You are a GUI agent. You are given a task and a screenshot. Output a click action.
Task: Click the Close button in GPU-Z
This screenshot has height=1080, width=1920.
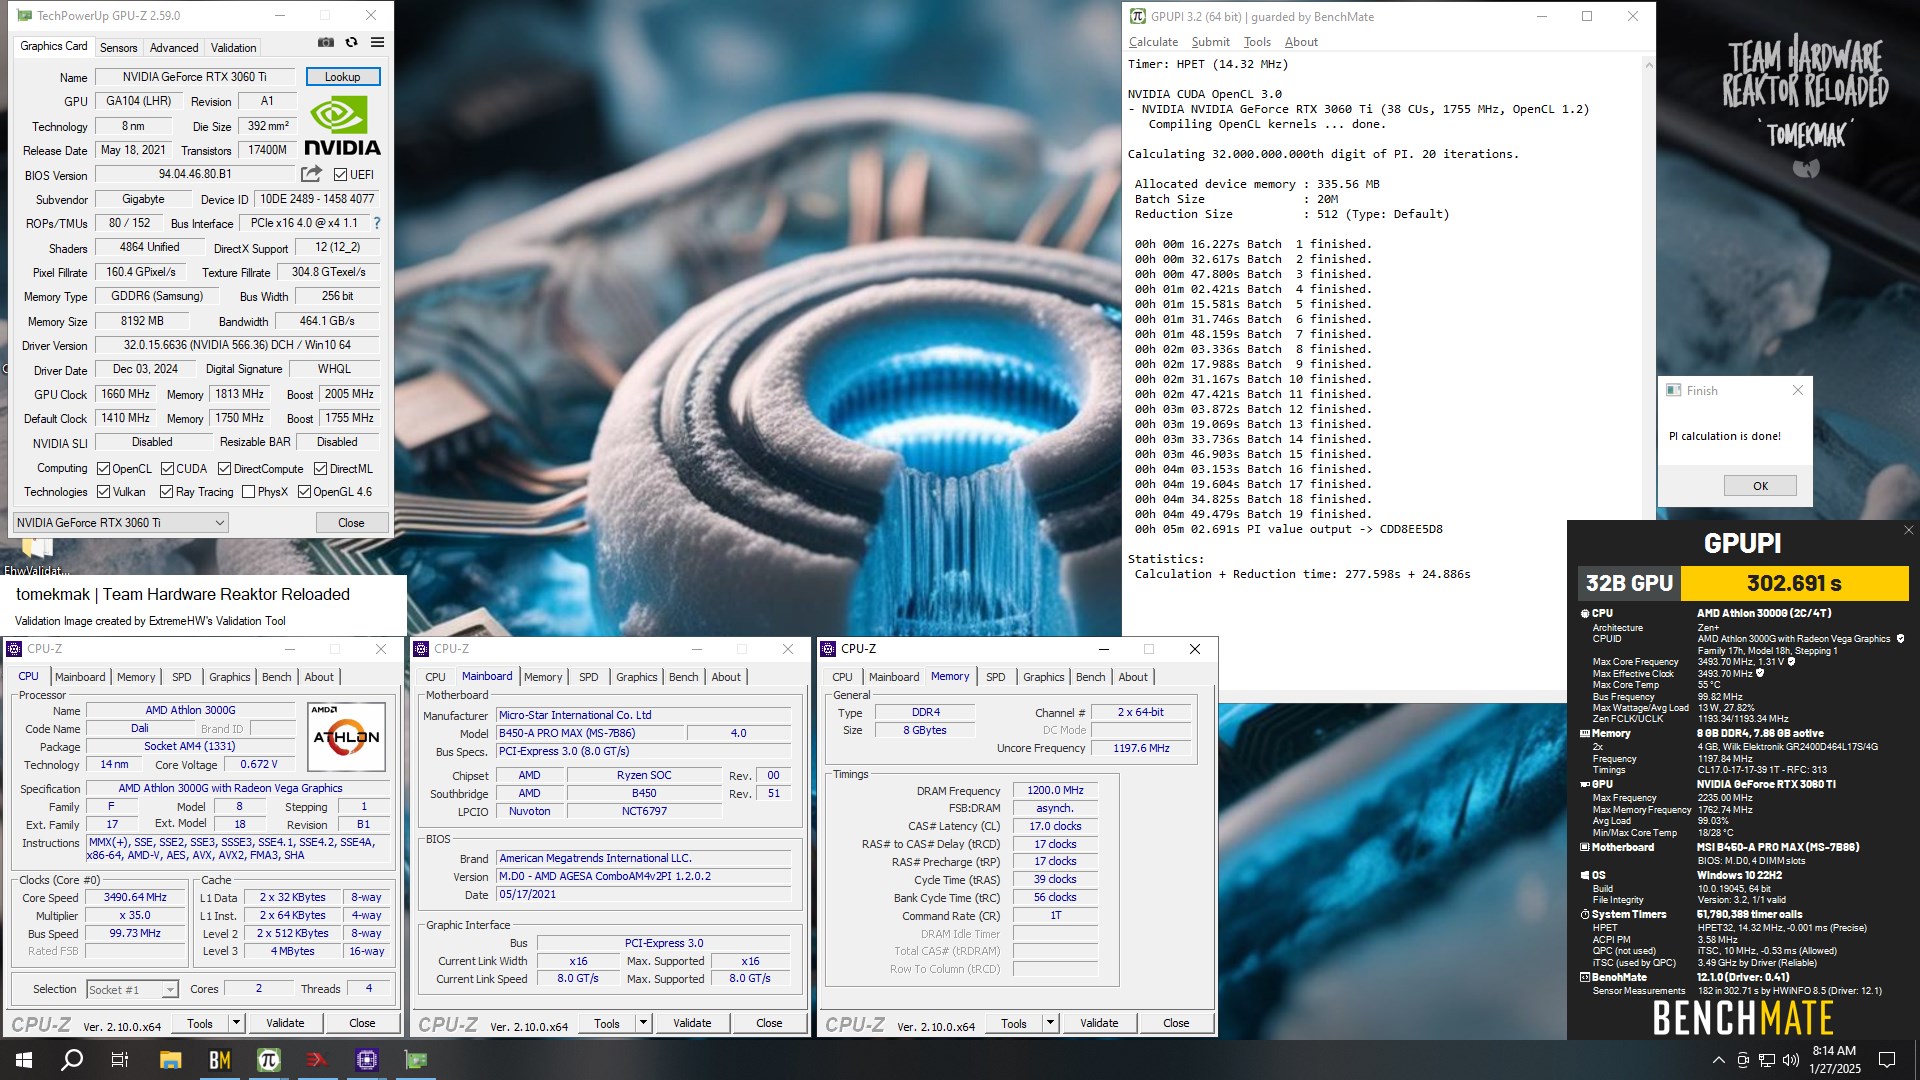coord(351,523)
